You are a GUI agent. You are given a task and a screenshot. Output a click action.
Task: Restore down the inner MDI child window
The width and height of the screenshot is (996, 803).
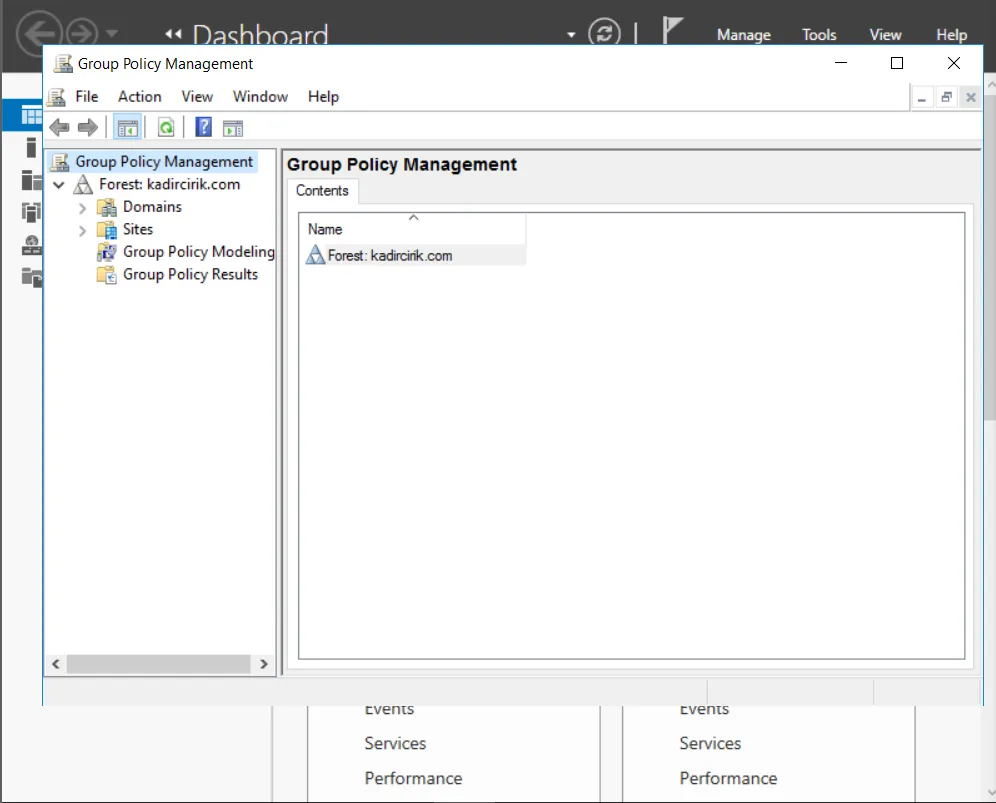946,98
